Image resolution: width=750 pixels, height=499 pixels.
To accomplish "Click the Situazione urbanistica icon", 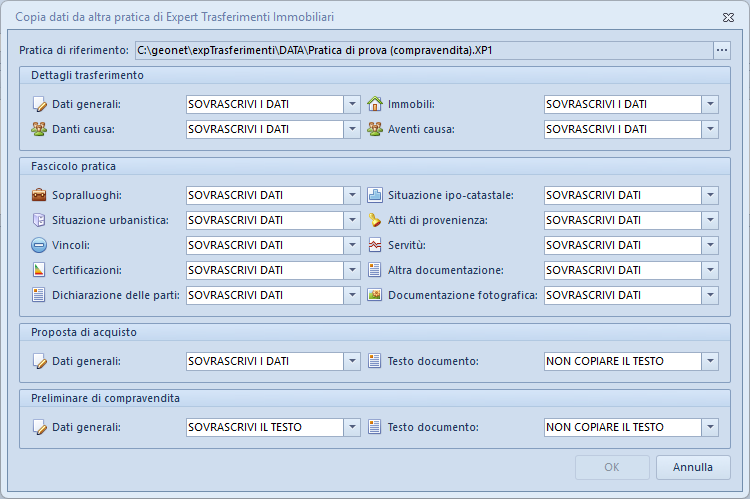I will tap(40, 220).
